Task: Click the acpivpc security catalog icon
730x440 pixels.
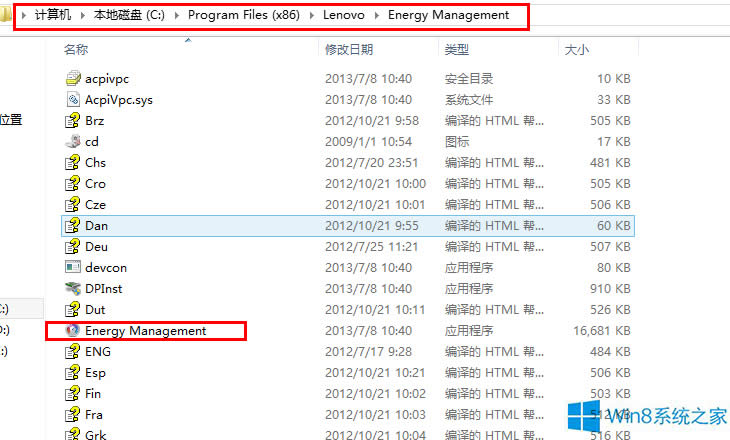Action: coord(73,79)
